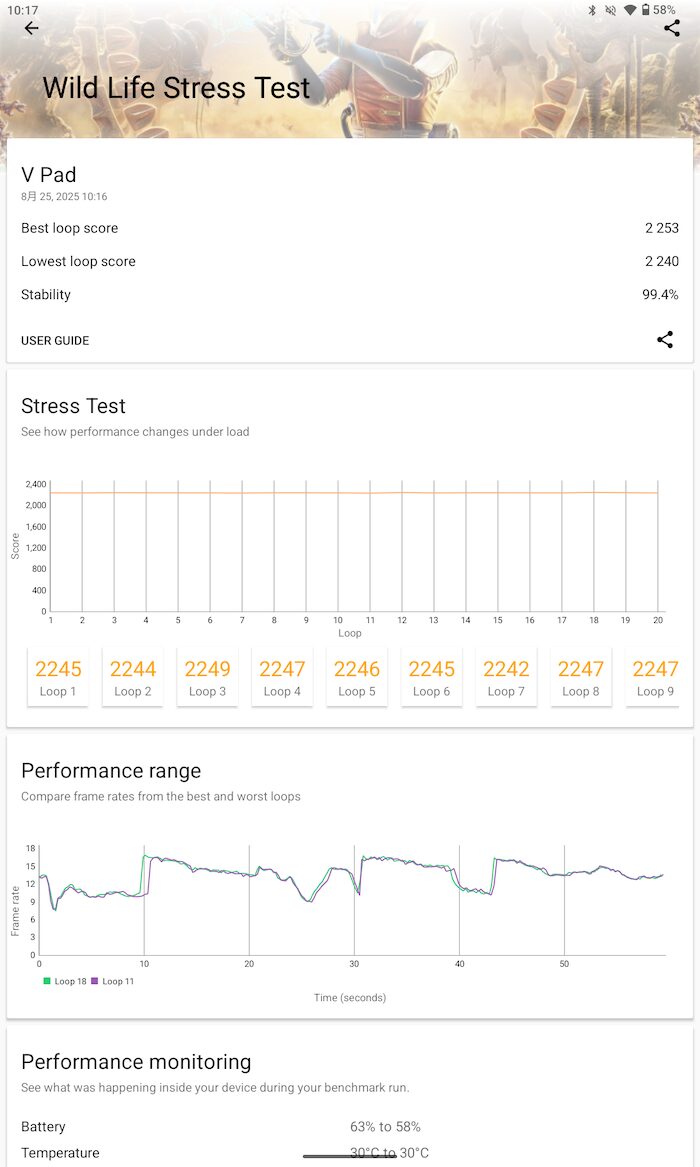This screenshot has width=700, height=1167.
Task: Go back using the top-left arrow
Action: click(30, 28)
